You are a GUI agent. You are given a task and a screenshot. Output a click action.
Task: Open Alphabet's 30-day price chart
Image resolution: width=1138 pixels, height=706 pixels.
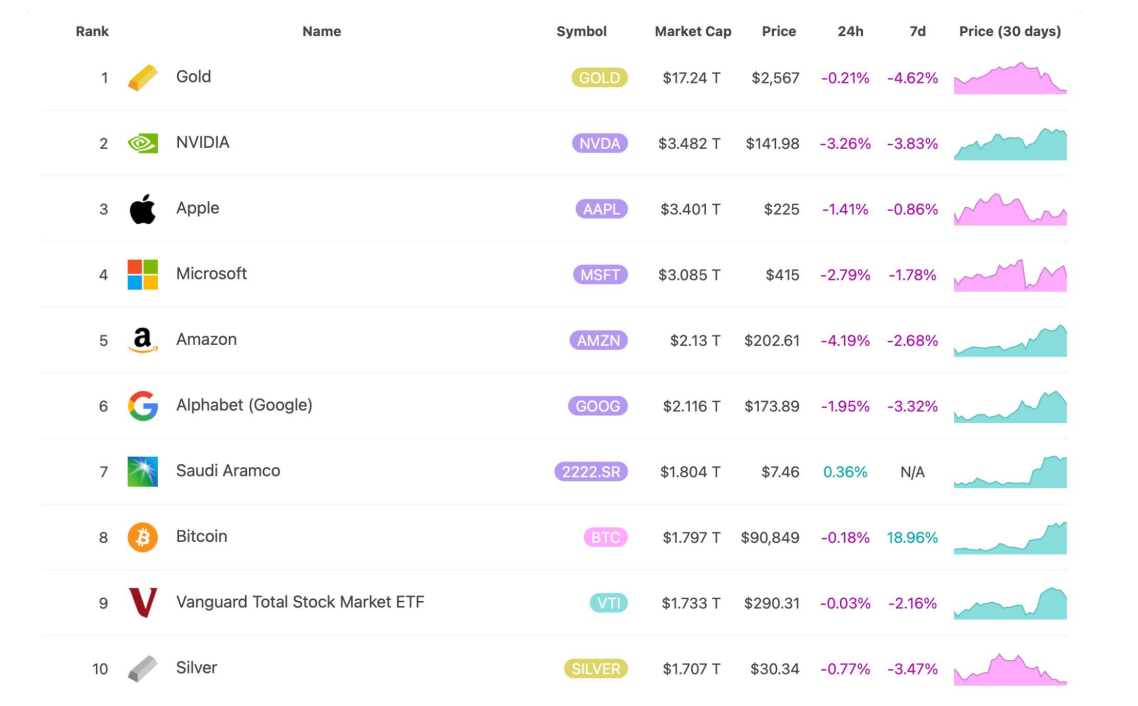pos(1010,406)
